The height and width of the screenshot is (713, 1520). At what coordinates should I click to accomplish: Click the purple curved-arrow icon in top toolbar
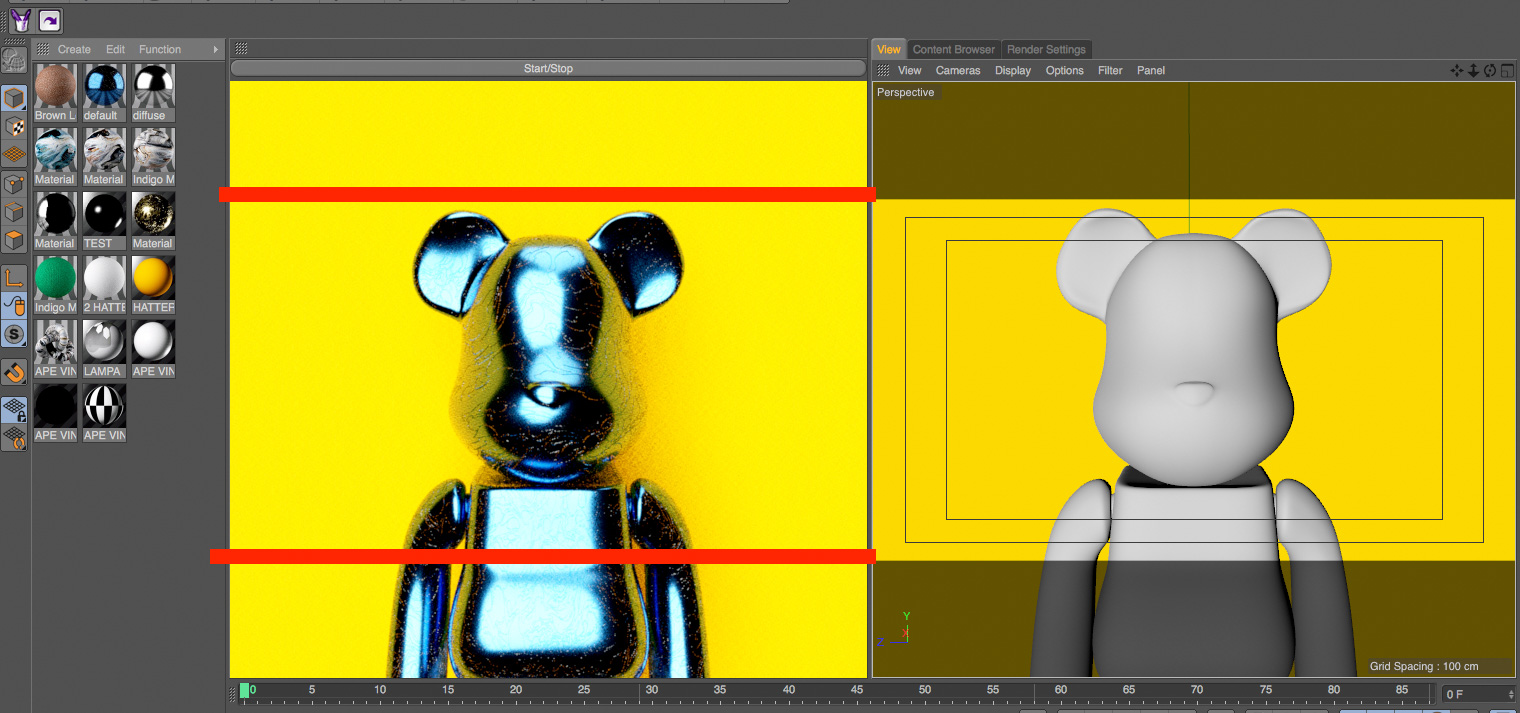click(x=49, y=20)
